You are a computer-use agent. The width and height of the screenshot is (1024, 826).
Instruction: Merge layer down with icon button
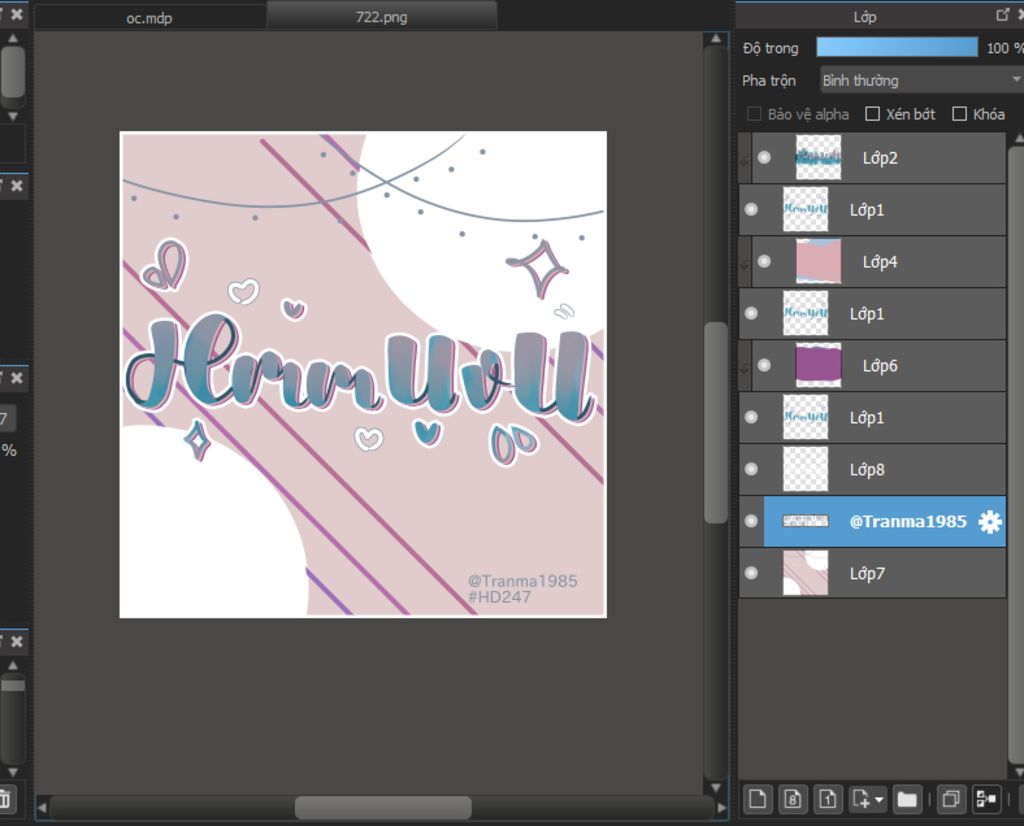986,799
